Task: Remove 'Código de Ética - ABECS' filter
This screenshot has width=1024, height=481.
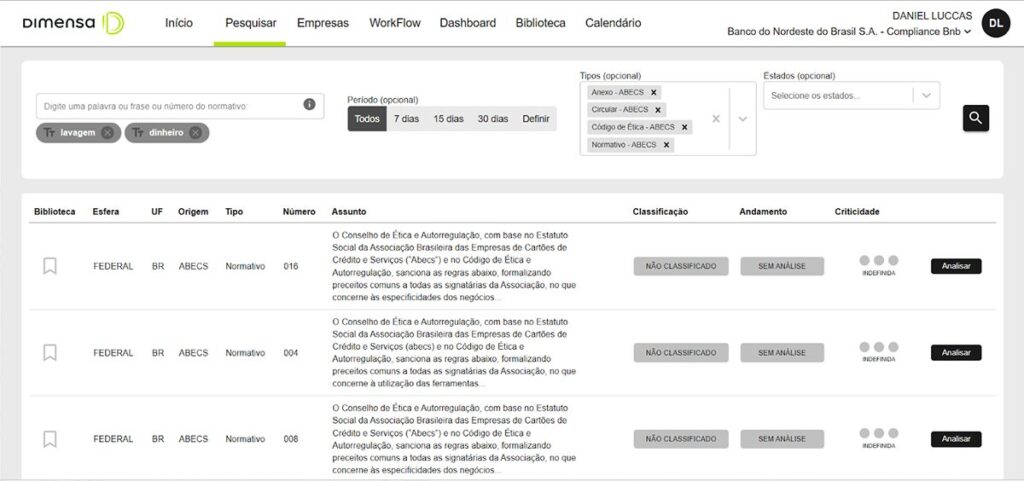Action: click(685, 127)
